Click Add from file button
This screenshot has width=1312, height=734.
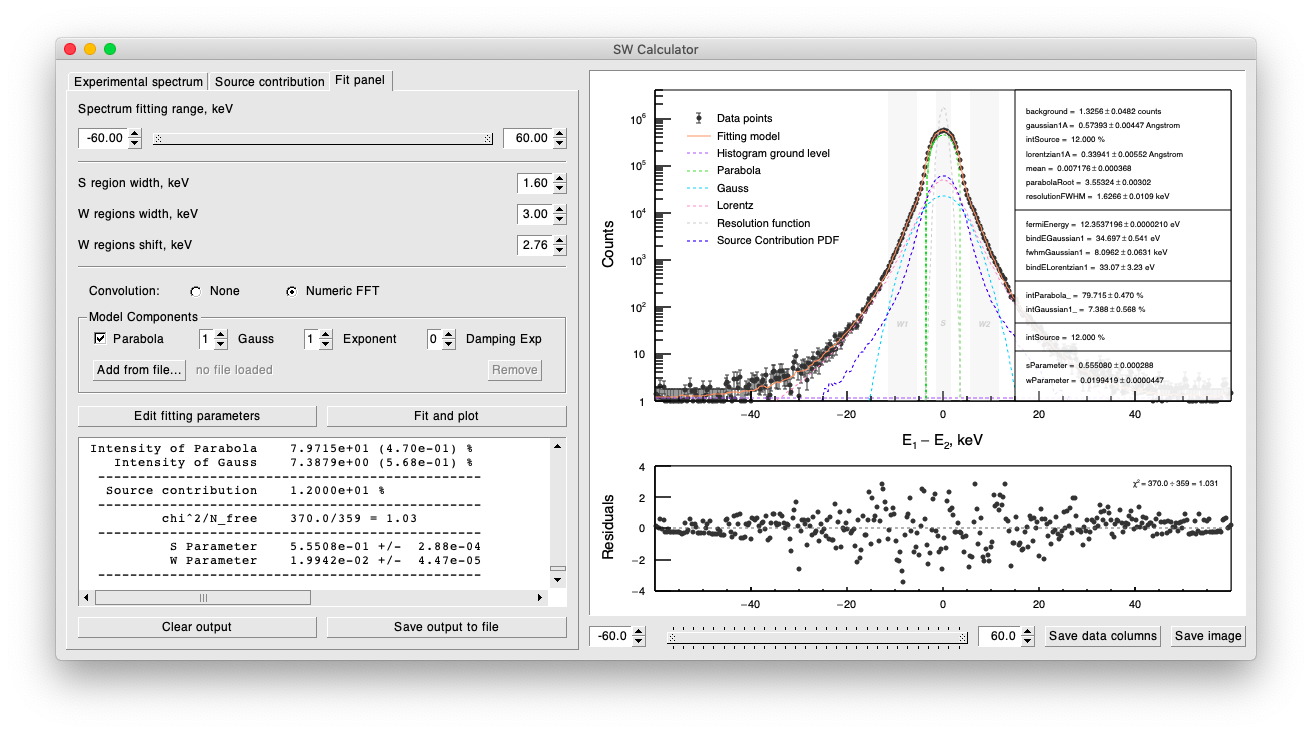[139, 370]
